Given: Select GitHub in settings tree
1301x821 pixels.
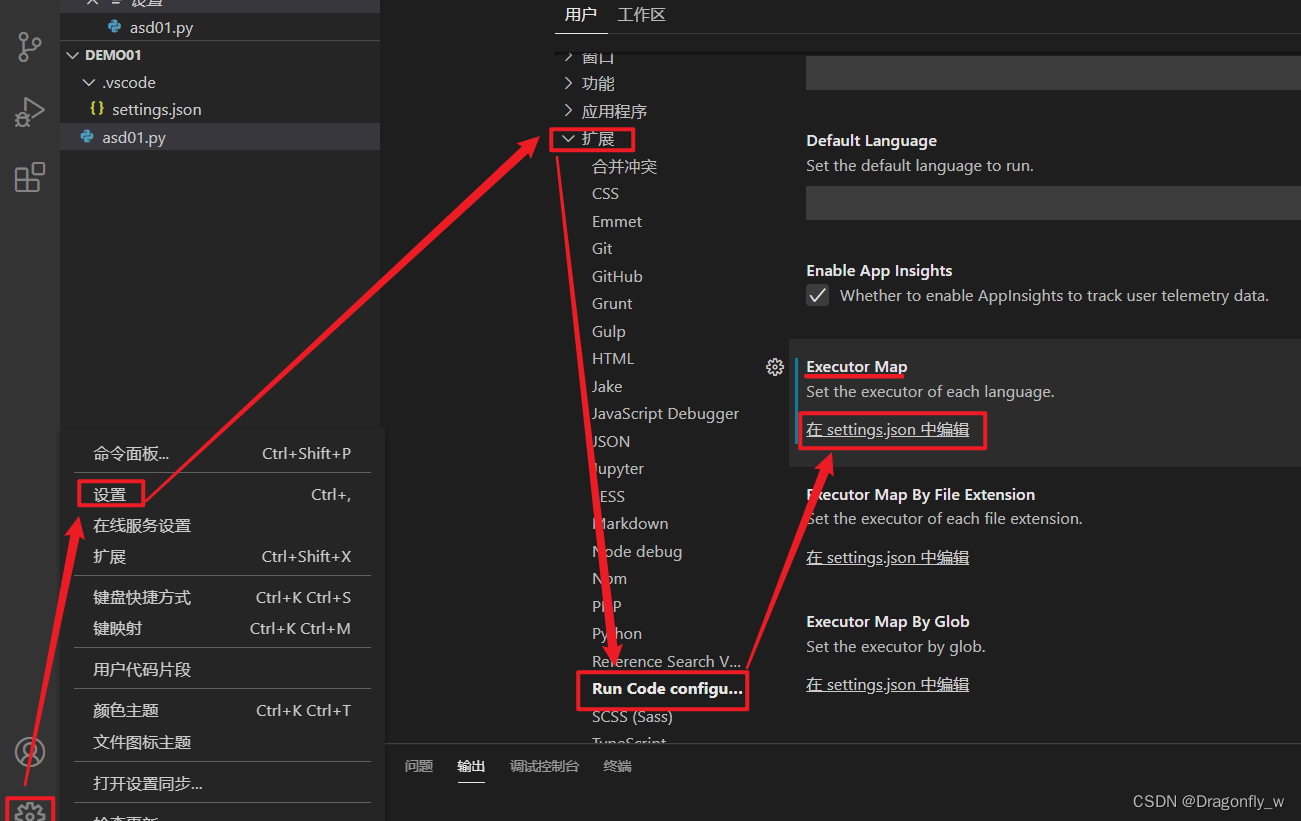Looking at the screenshot, I should (617, 276).
